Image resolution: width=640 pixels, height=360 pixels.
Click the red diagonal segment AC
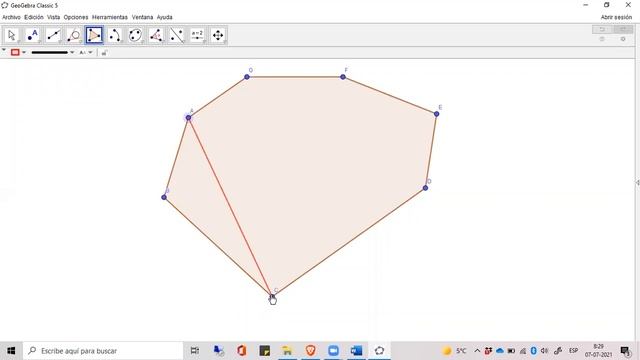click(x=230, y=206)
